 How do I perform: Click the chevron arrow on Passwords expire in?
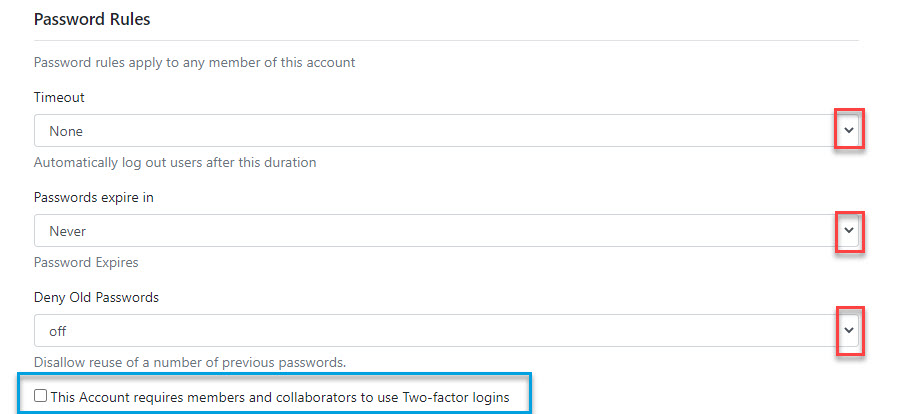[x=849, y=230]
